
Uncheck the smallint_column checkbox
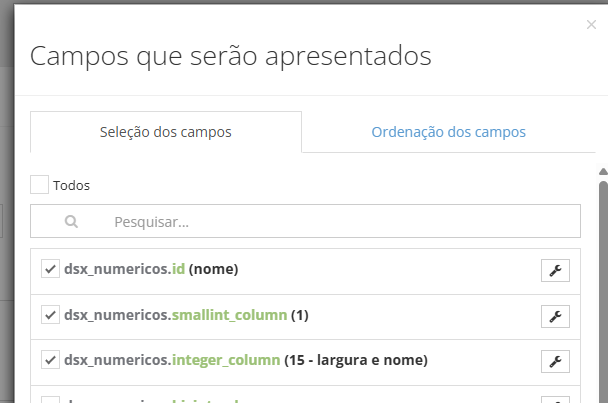click(50, 315)
